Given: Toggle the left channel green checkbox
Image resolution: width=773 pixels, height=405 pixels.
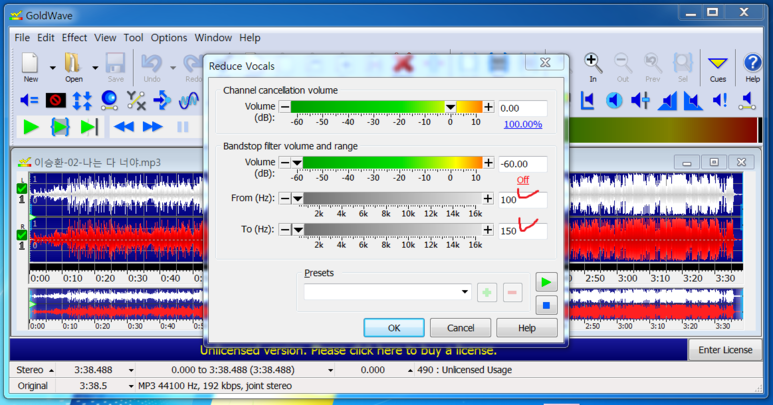Looking at the screenshot, I should click(x=22, y=188).
